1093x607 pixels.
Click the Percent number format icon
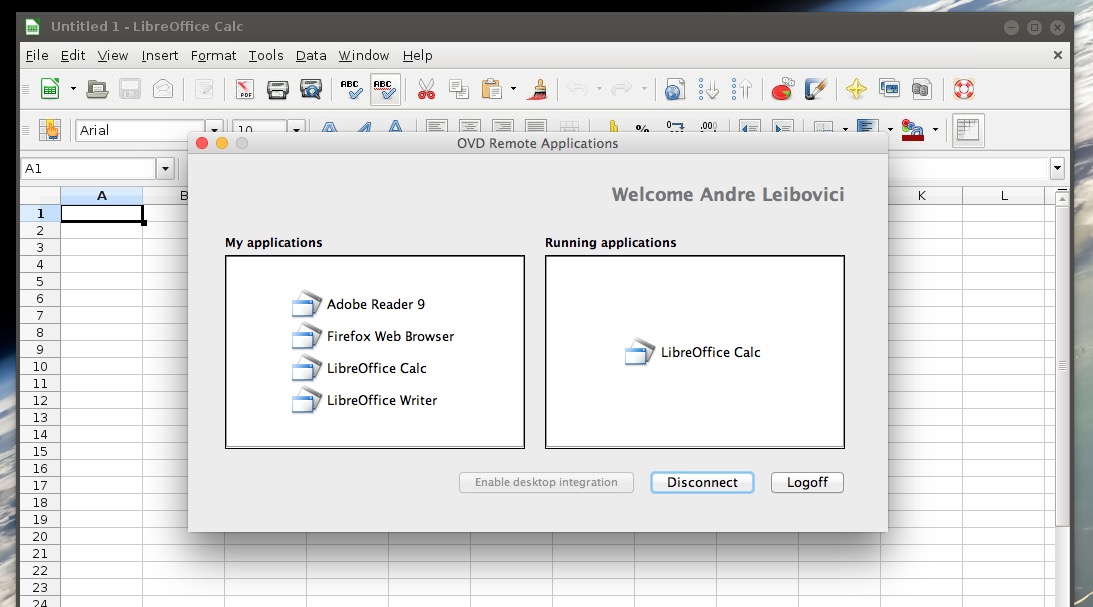[x=642, y=128]
